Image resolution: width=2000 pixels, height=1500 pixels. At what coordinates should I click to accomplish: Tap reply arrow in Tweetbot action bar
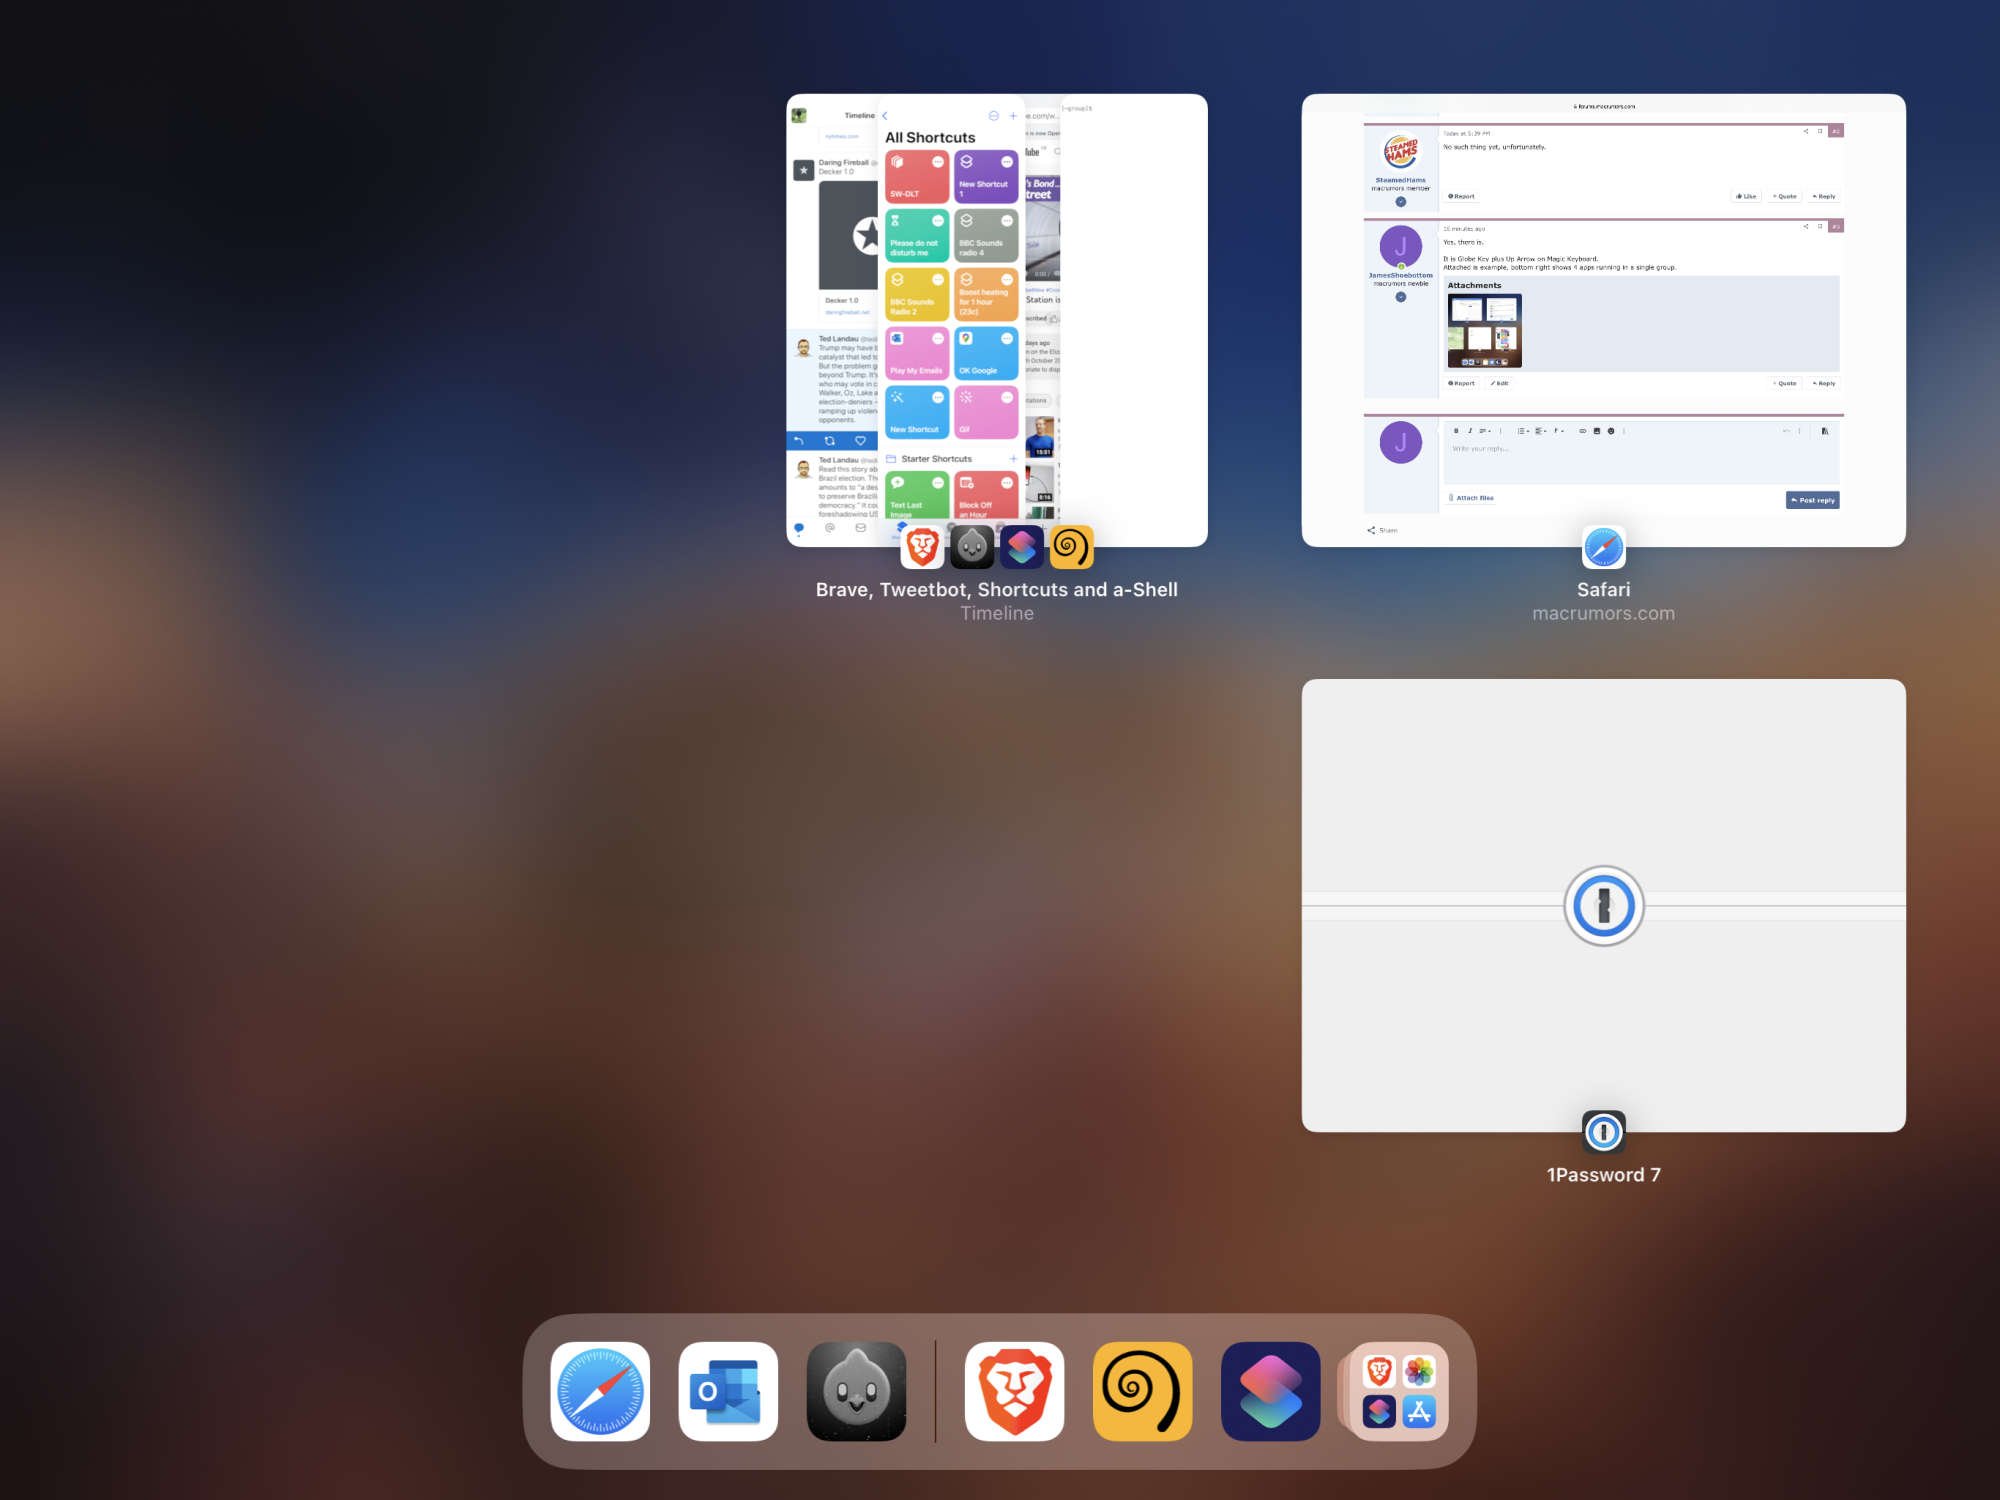tap(798, 440)
